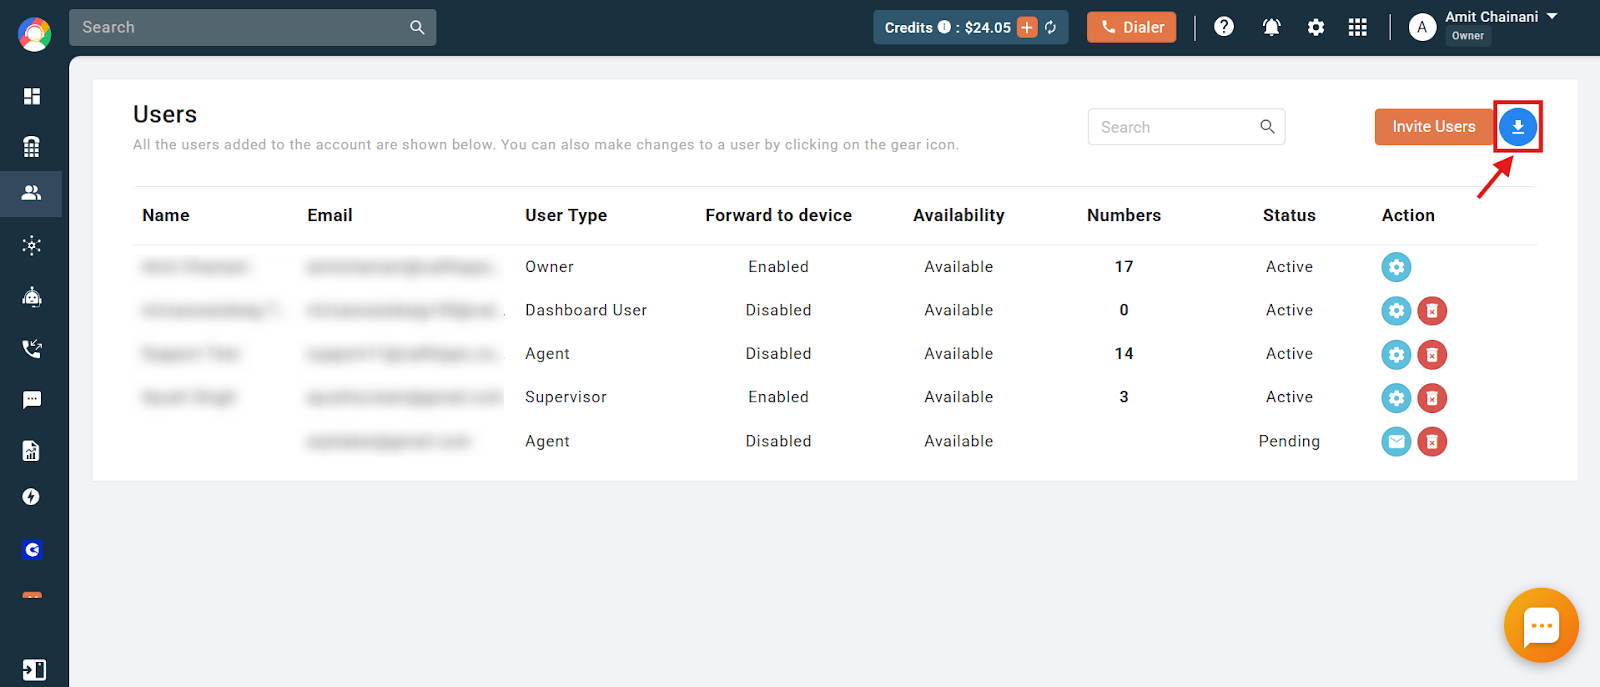Click the Email column header
The width and height of the screenshot is (1600, 687).
pyautogui.click(x=330, y=215)
